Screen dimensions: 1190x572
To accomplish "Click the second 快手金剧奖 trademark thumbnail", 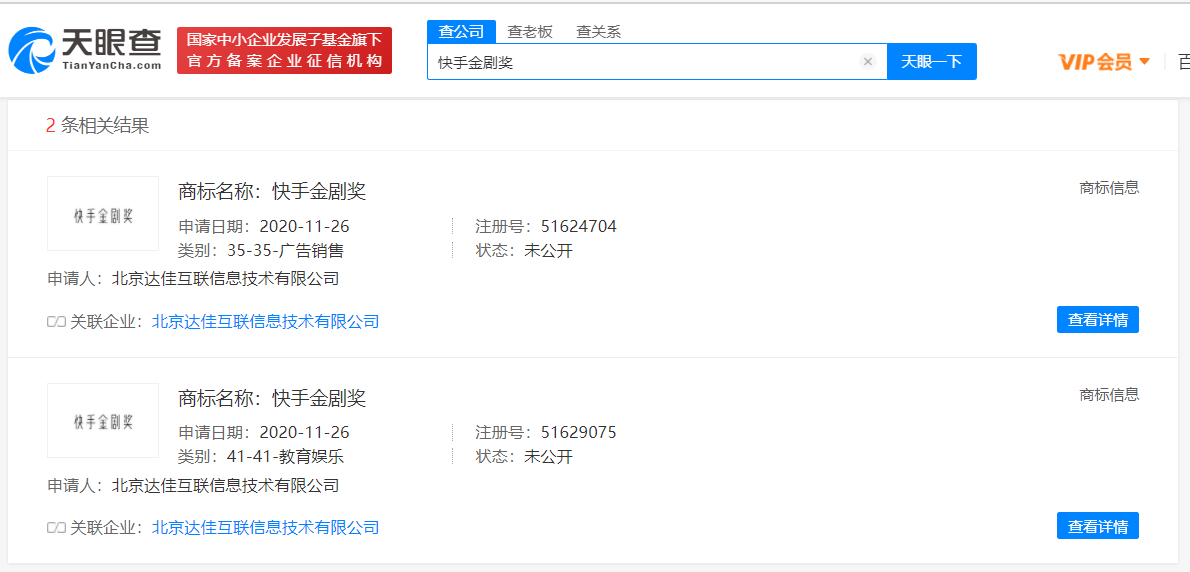I will click(103, 421).
